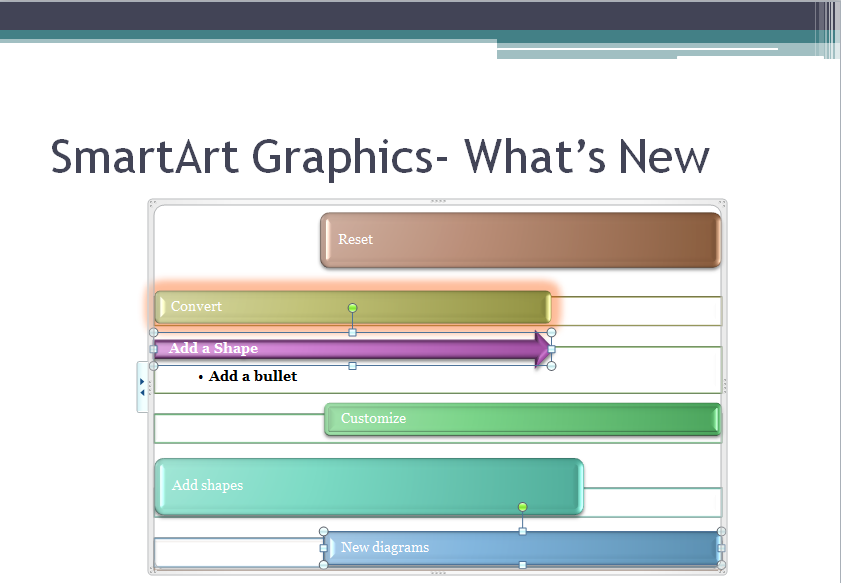Click the Reset button label text
841x583 pixels.
coord(355,239)
